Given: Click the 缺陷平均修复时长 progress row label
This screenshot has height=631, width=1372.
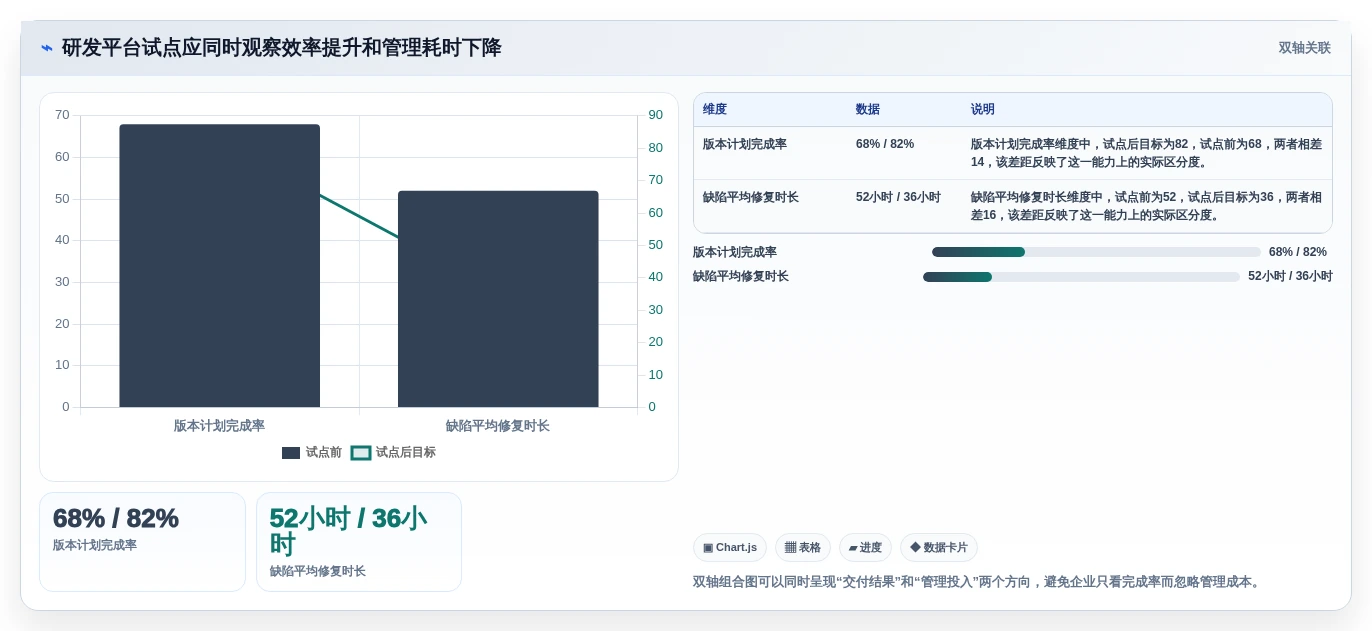Looking at the screenshot, I should coord(741,276).
